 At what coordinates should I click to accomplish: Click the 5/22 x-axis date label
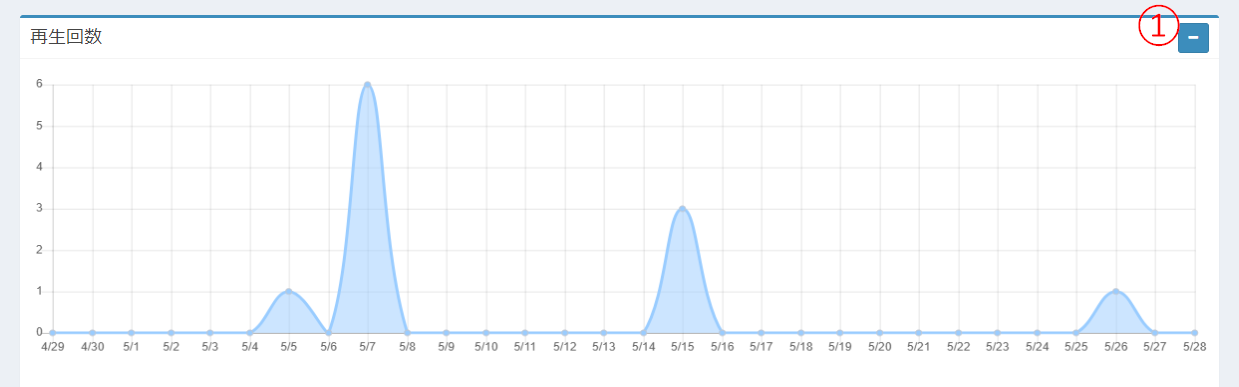tap(958, 347)
